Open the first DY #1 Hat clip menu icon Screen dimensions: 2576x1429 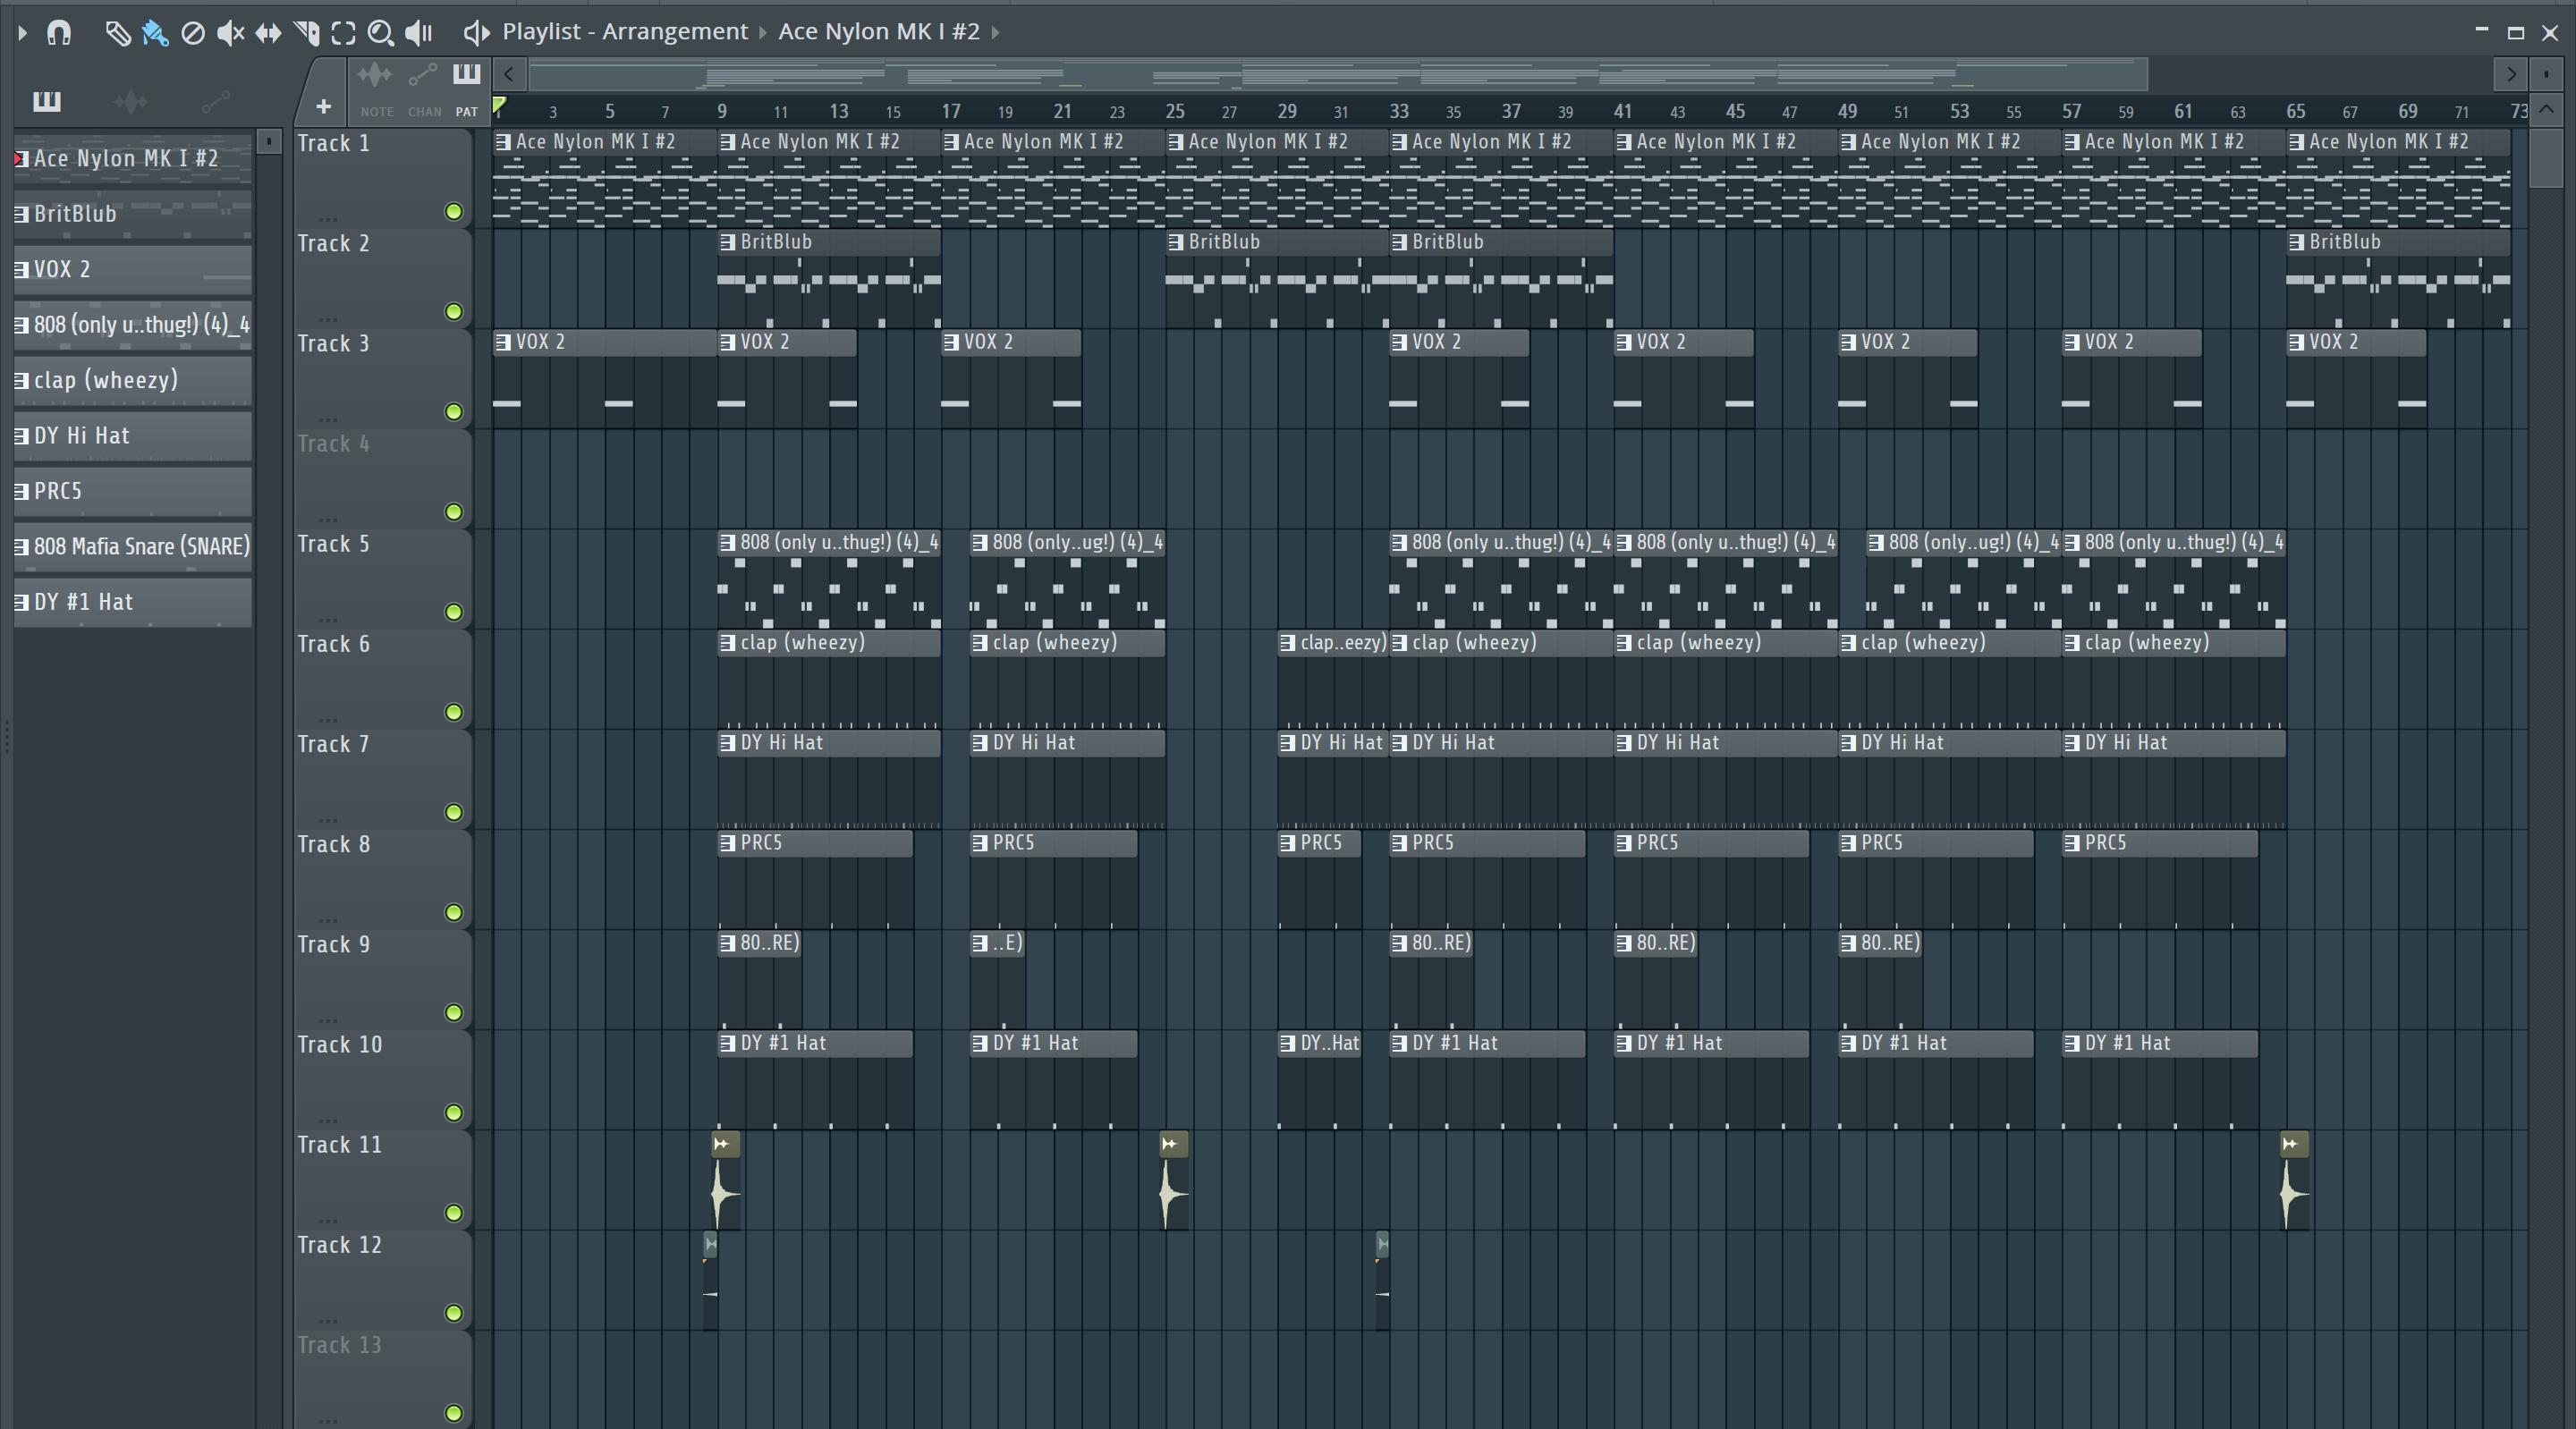click(x=728, y=1043)
